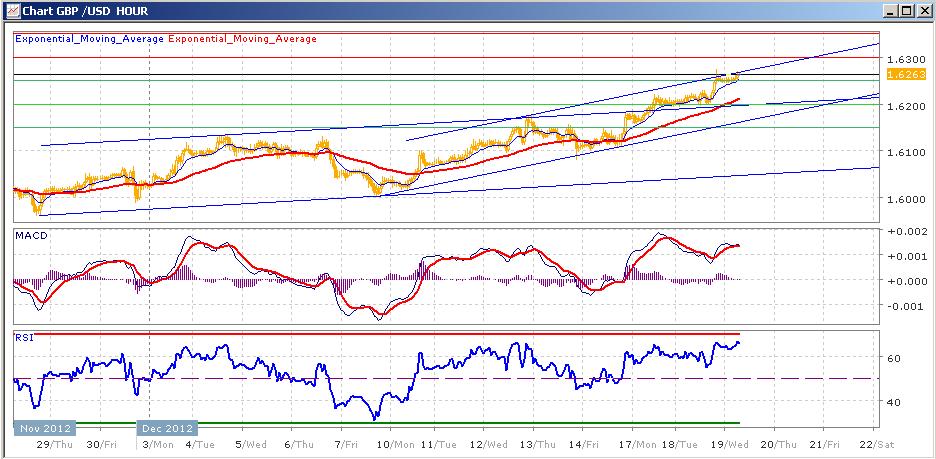Viewport: 936px width, 459px height.
Task: Click the RSI 60 scale value
Action: pos(895,358)
